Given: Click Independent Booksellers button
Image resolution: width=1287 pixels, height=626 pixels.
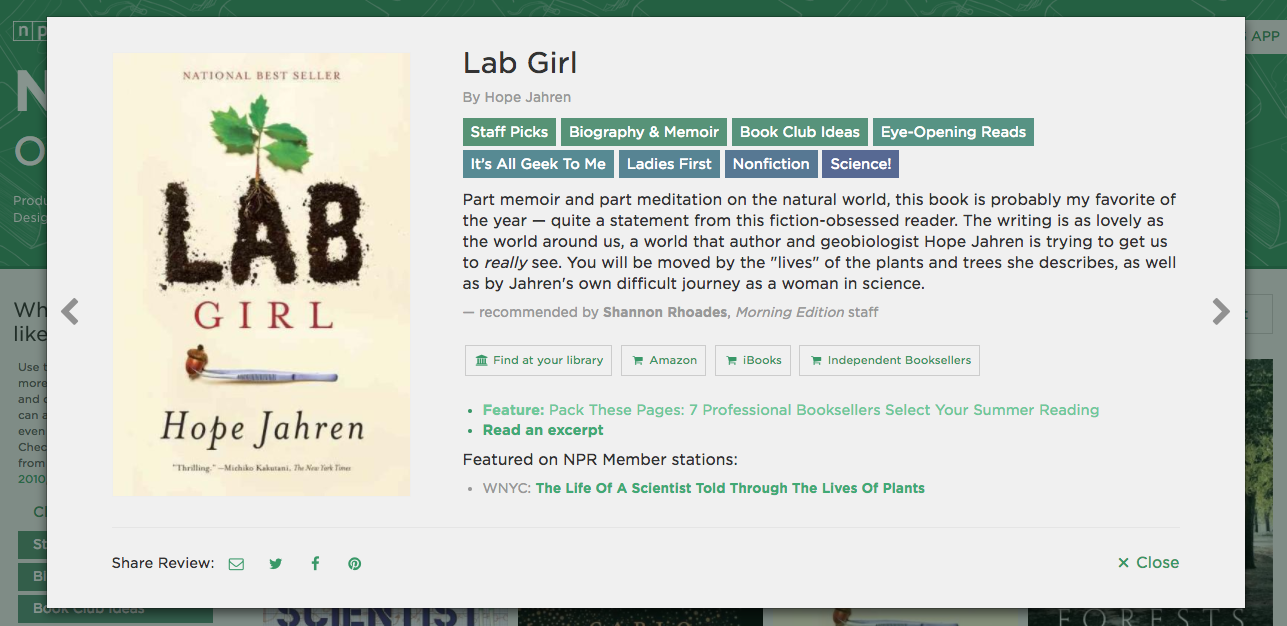Looking at the screenshot, I should (889, 360).
